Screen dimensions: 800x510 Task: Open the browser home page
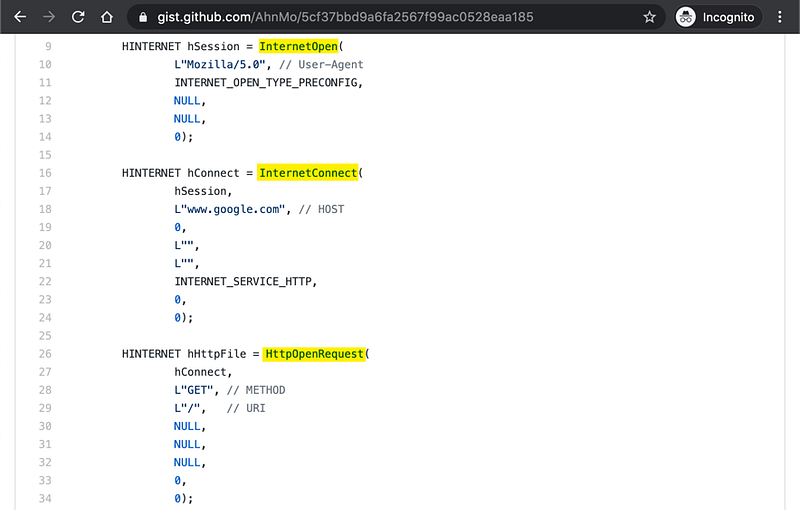point(107,17)
